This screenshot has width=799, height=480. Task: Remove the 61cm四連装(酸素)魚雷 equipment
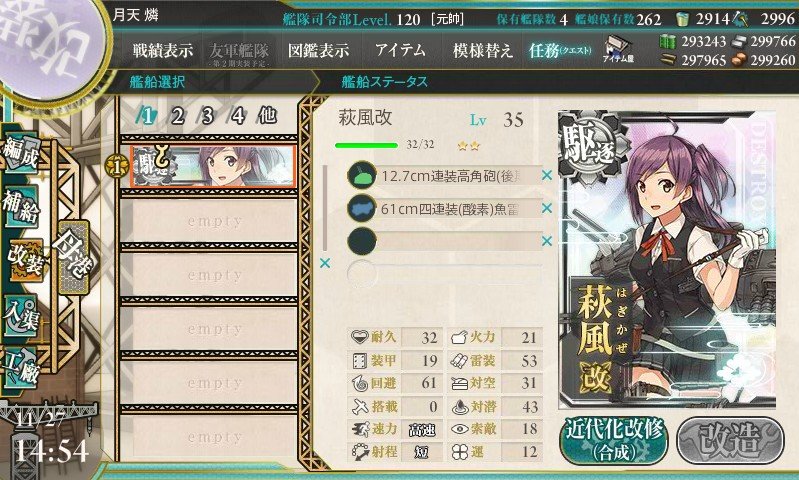[x=547, y=208]
